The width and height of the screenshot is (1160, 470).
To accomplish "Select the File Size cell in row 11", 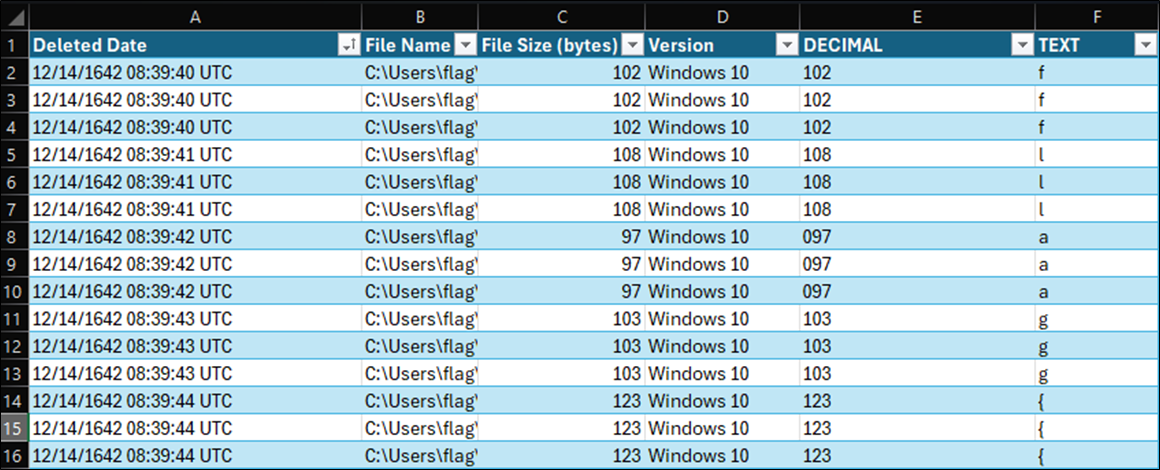I will (561, 319).
